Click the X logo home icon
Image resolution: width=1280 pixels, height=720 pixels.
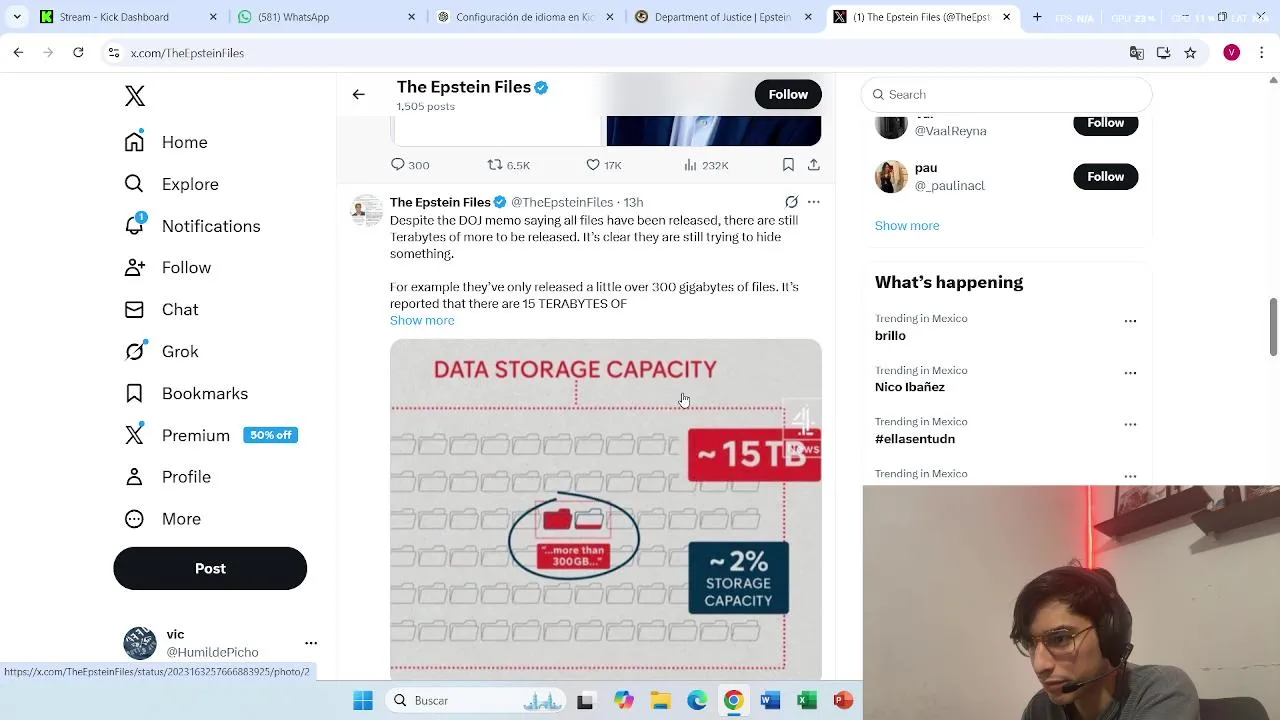tap(135, 96)
